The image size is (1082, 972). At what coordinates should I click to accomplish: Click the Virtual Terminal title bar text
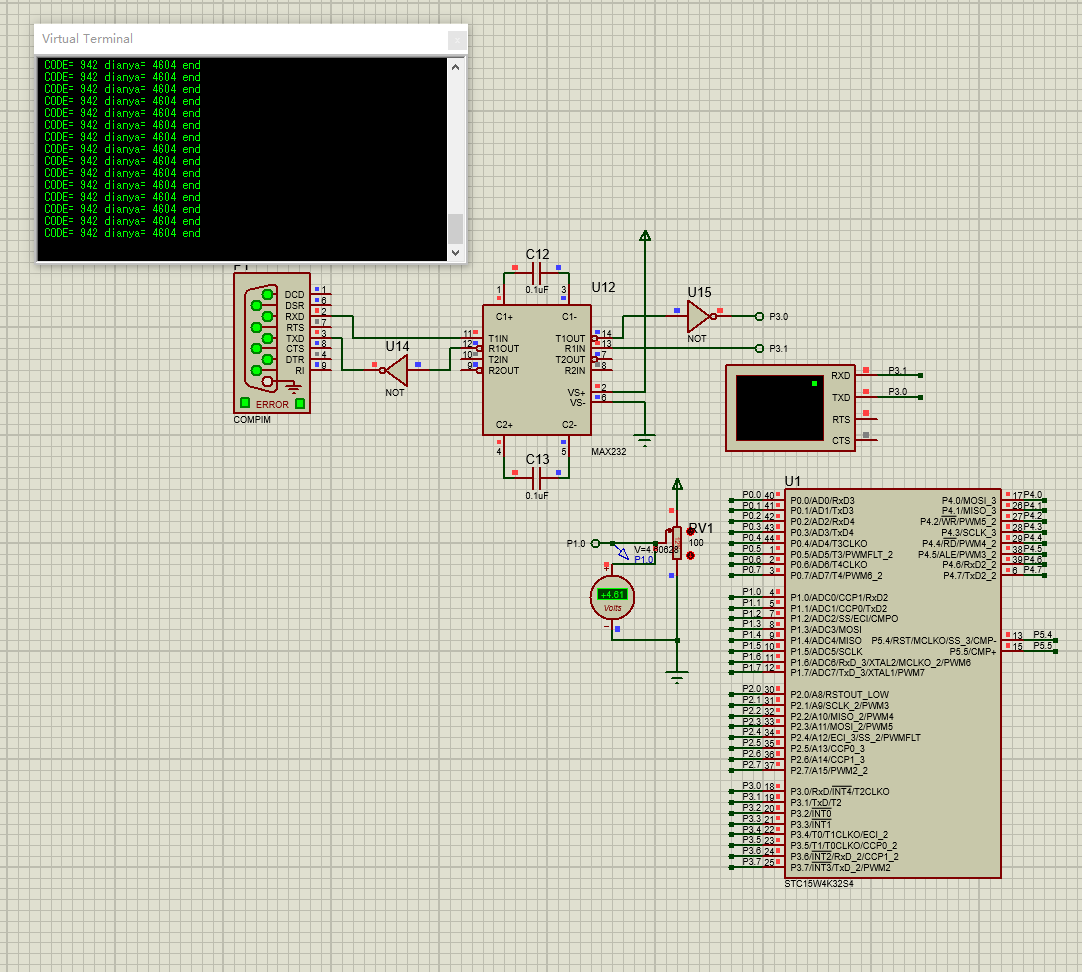click(x=88, y=39)
